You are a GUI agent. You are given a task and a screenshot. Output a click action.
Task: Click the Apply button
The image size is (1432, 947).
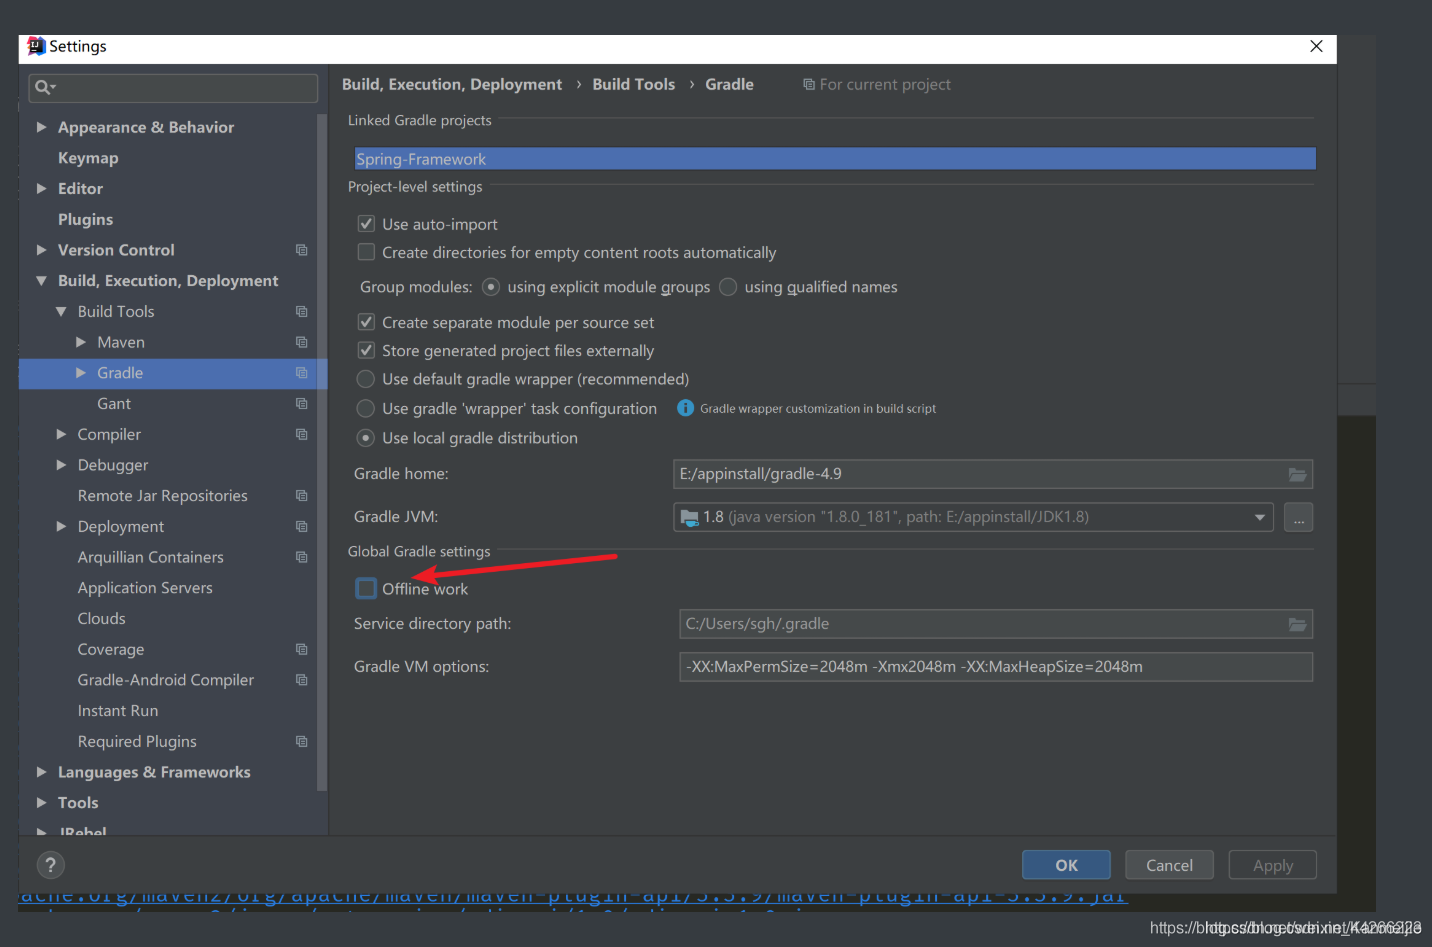(x=1272, y=865)
